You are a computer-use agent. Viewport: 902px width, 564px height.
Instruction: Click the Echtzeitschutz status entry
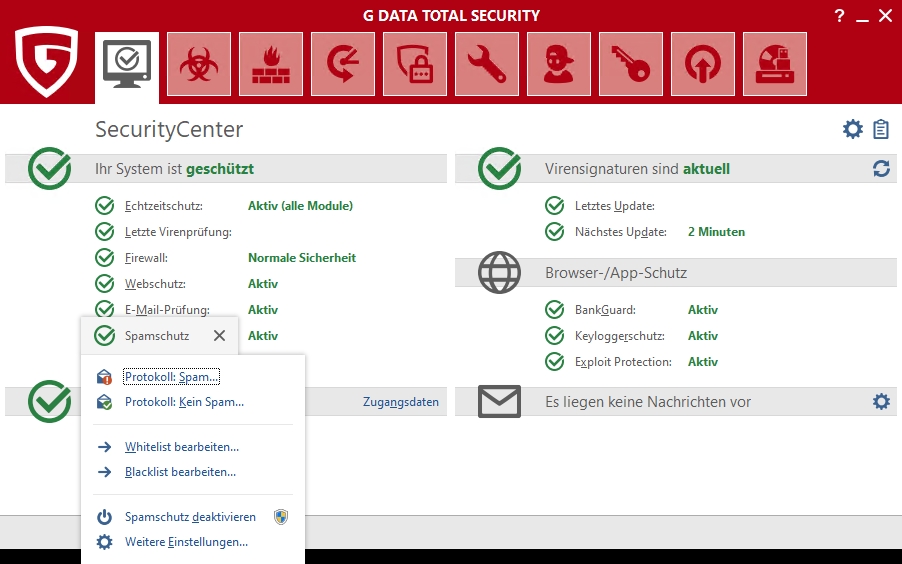point(163,205)
